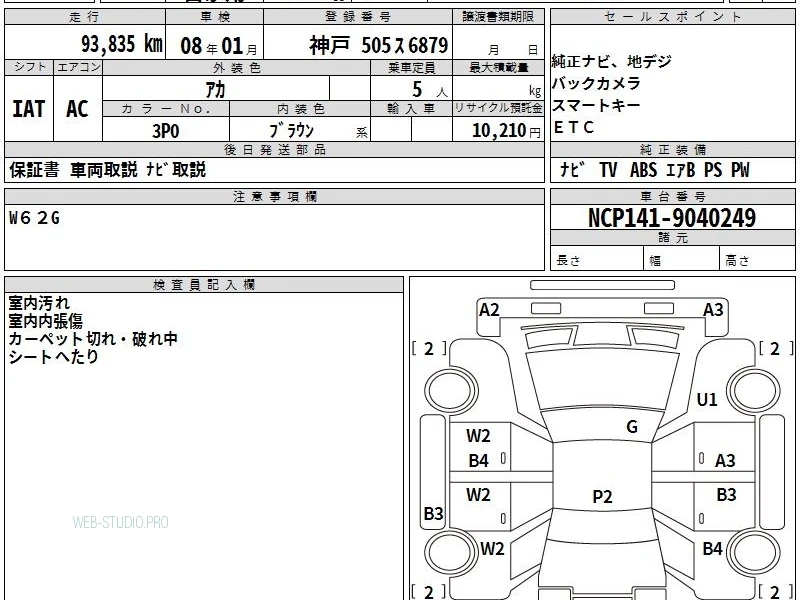The height and width of the screenshot is (600, 800).
Task: Click recycle deposit 10,210円
Action: [x=506, y=131]
